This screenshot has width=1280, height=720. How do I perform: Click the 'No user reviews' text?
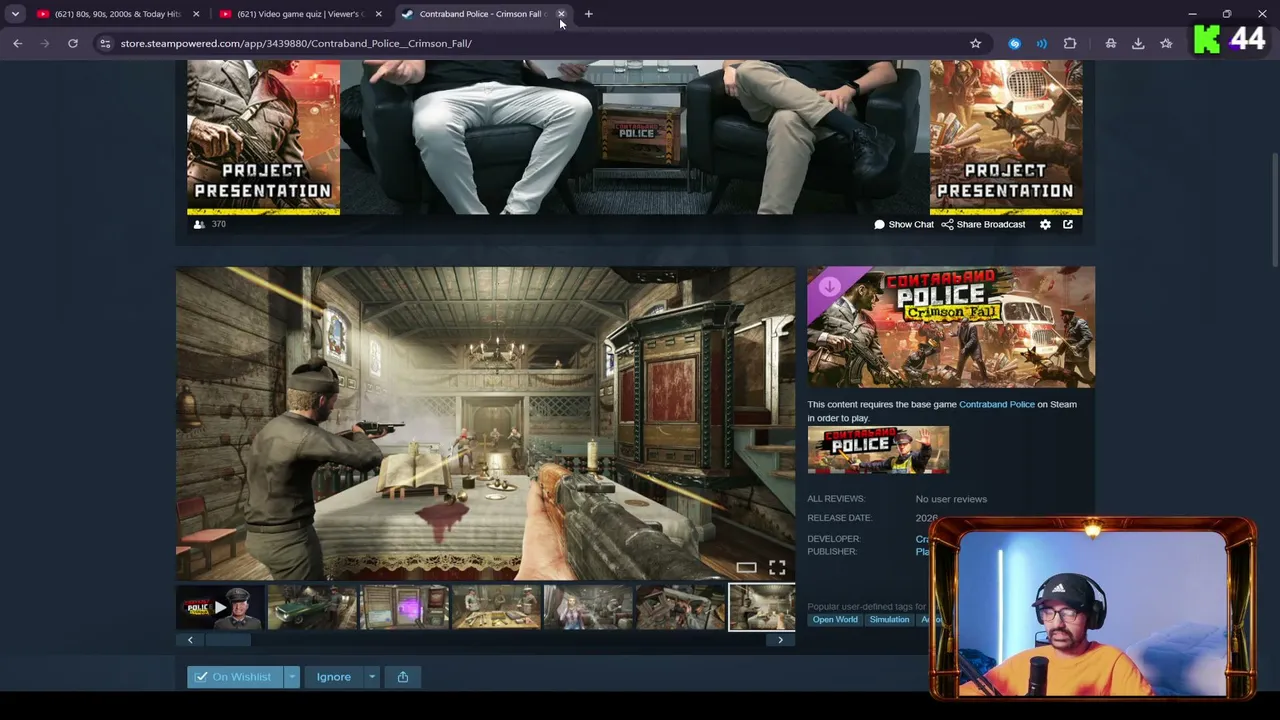(x=951, y=499)
